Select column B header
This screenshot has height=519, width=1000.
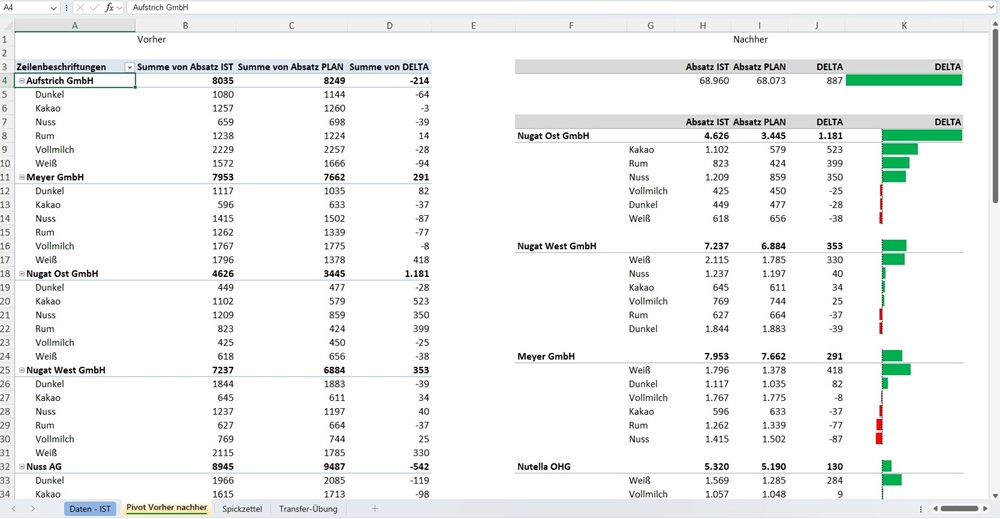coord(186,26)
